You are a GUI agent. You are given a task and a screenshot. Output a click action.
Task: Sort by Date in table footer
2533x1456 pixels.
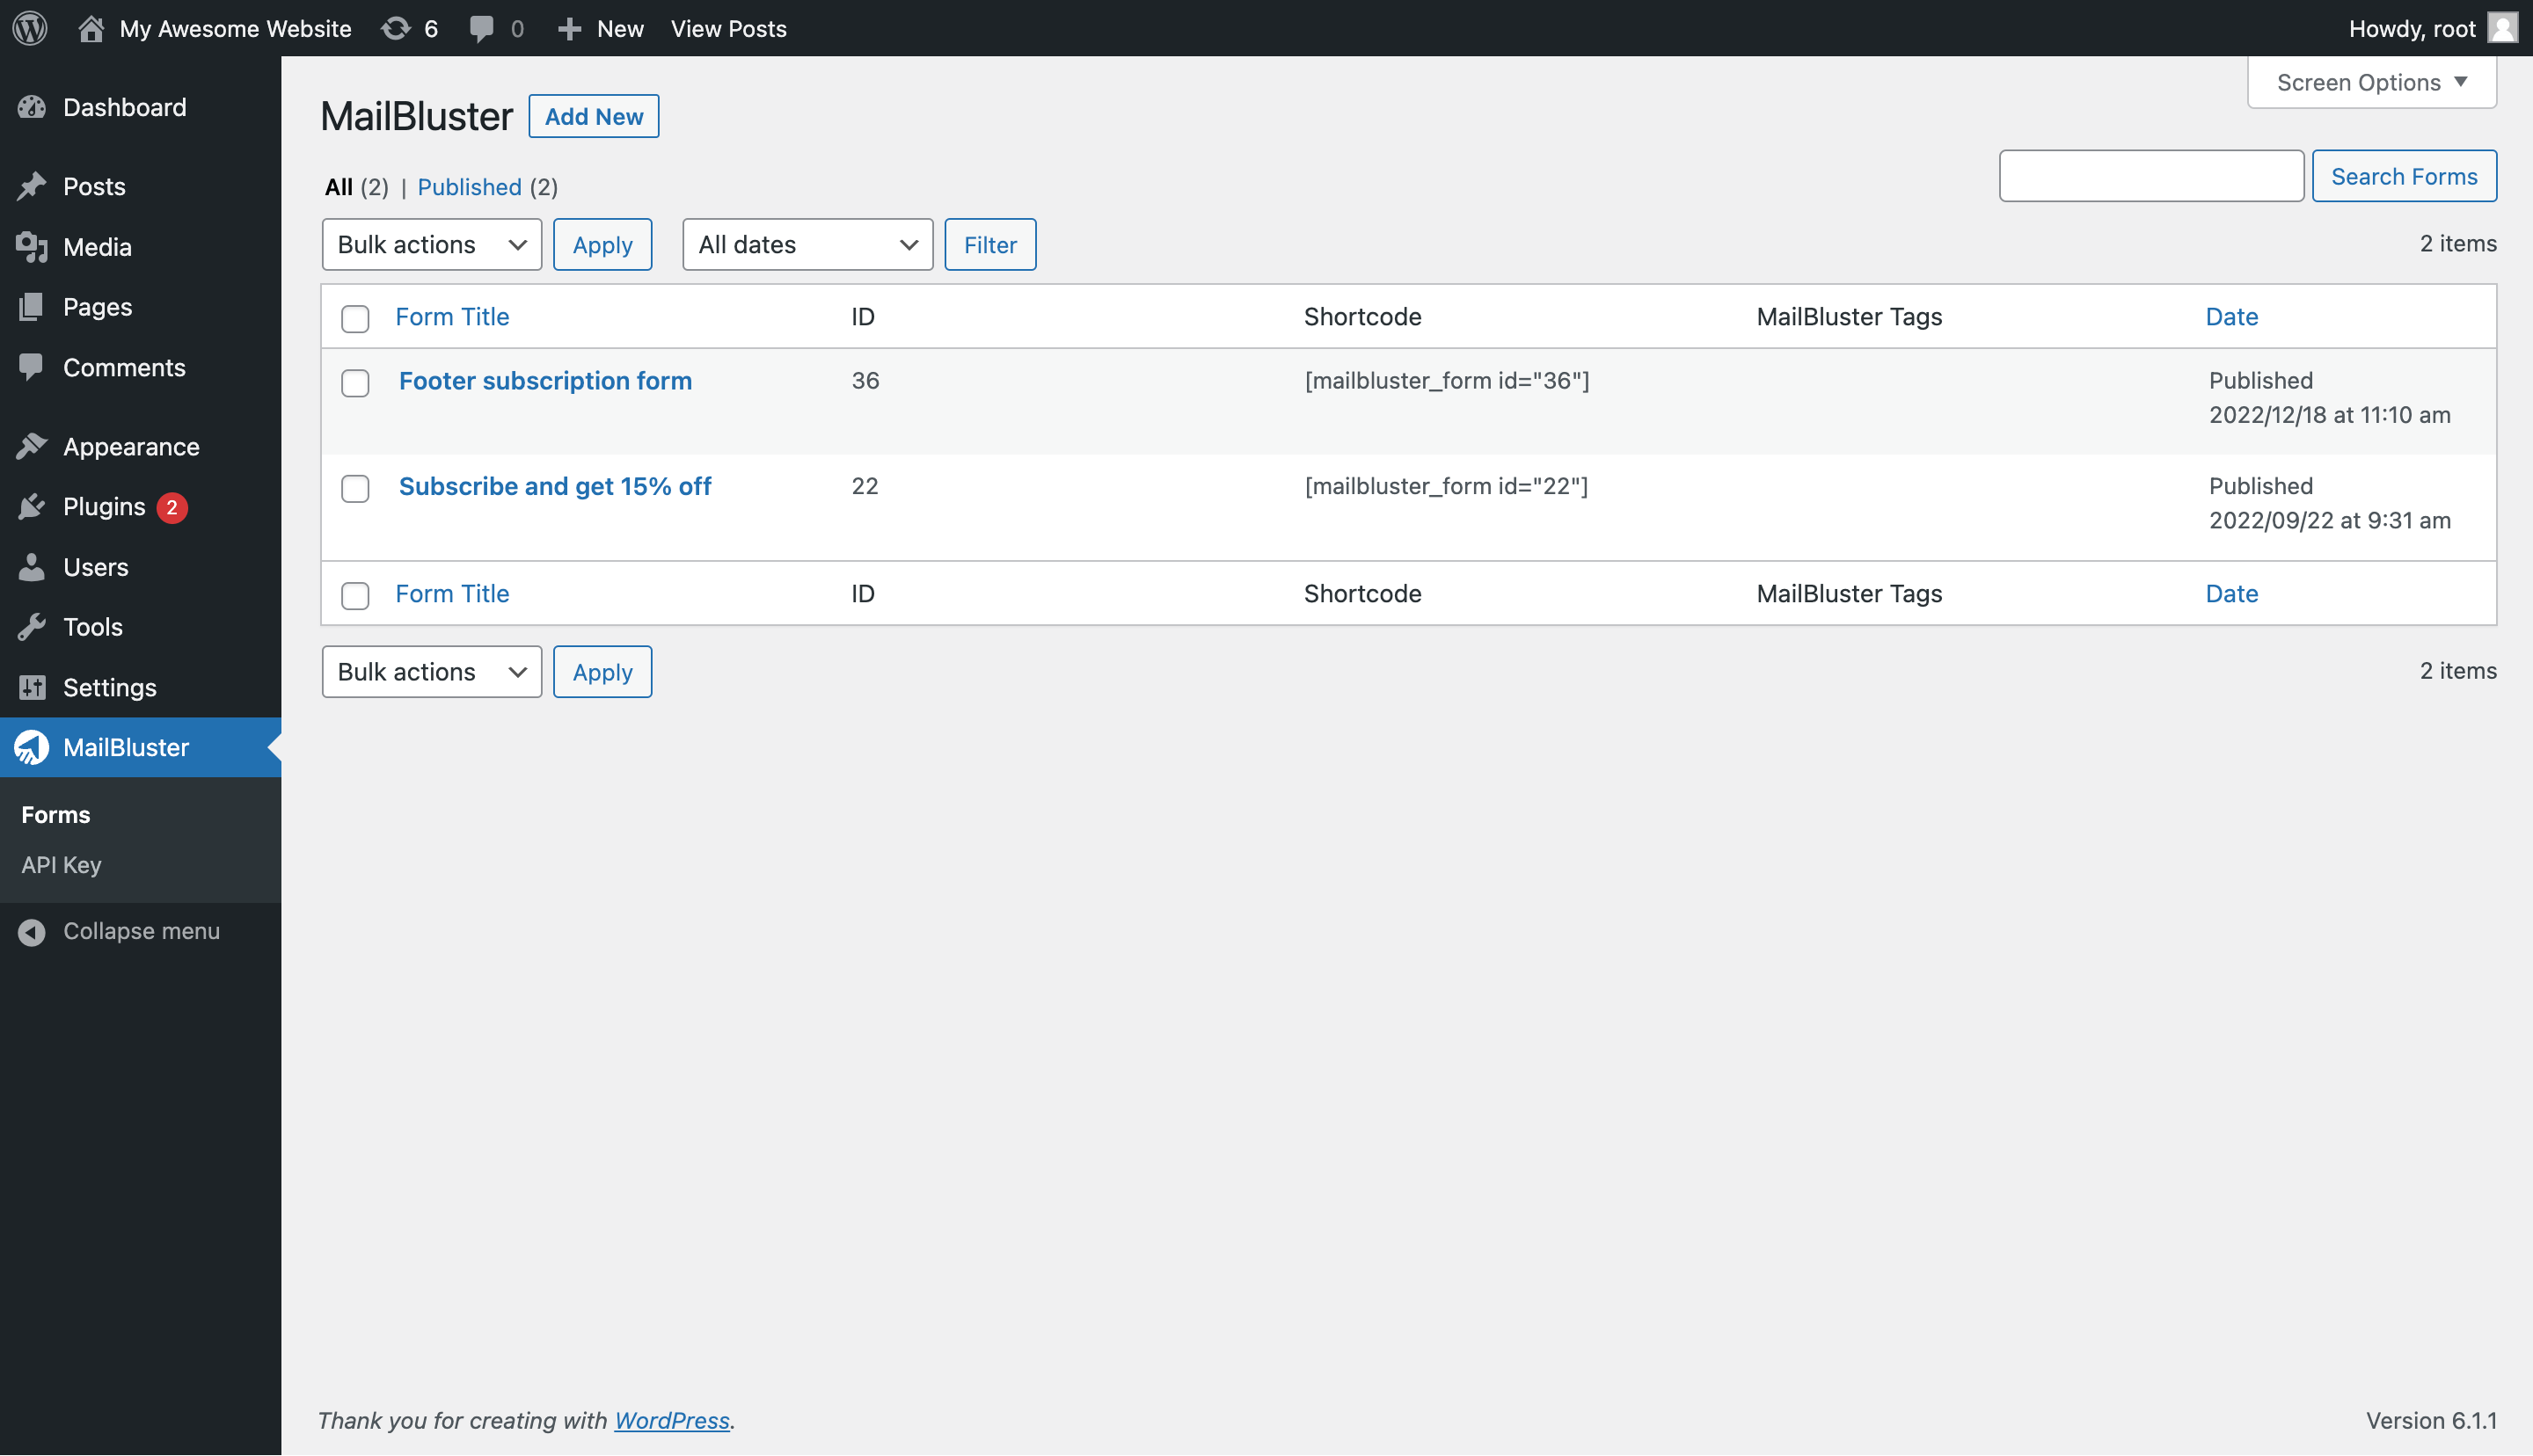click(x=2232, y=593)
